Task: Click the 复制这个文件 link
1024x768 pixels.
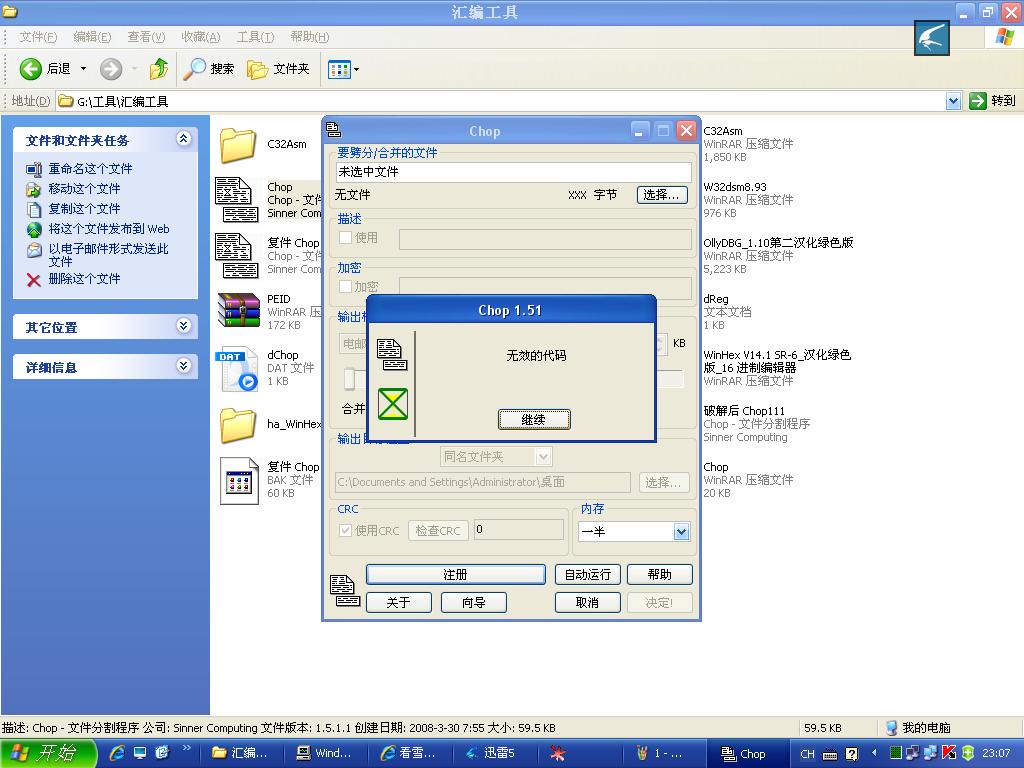Action: pyautogui.click(x=84, y=209)
